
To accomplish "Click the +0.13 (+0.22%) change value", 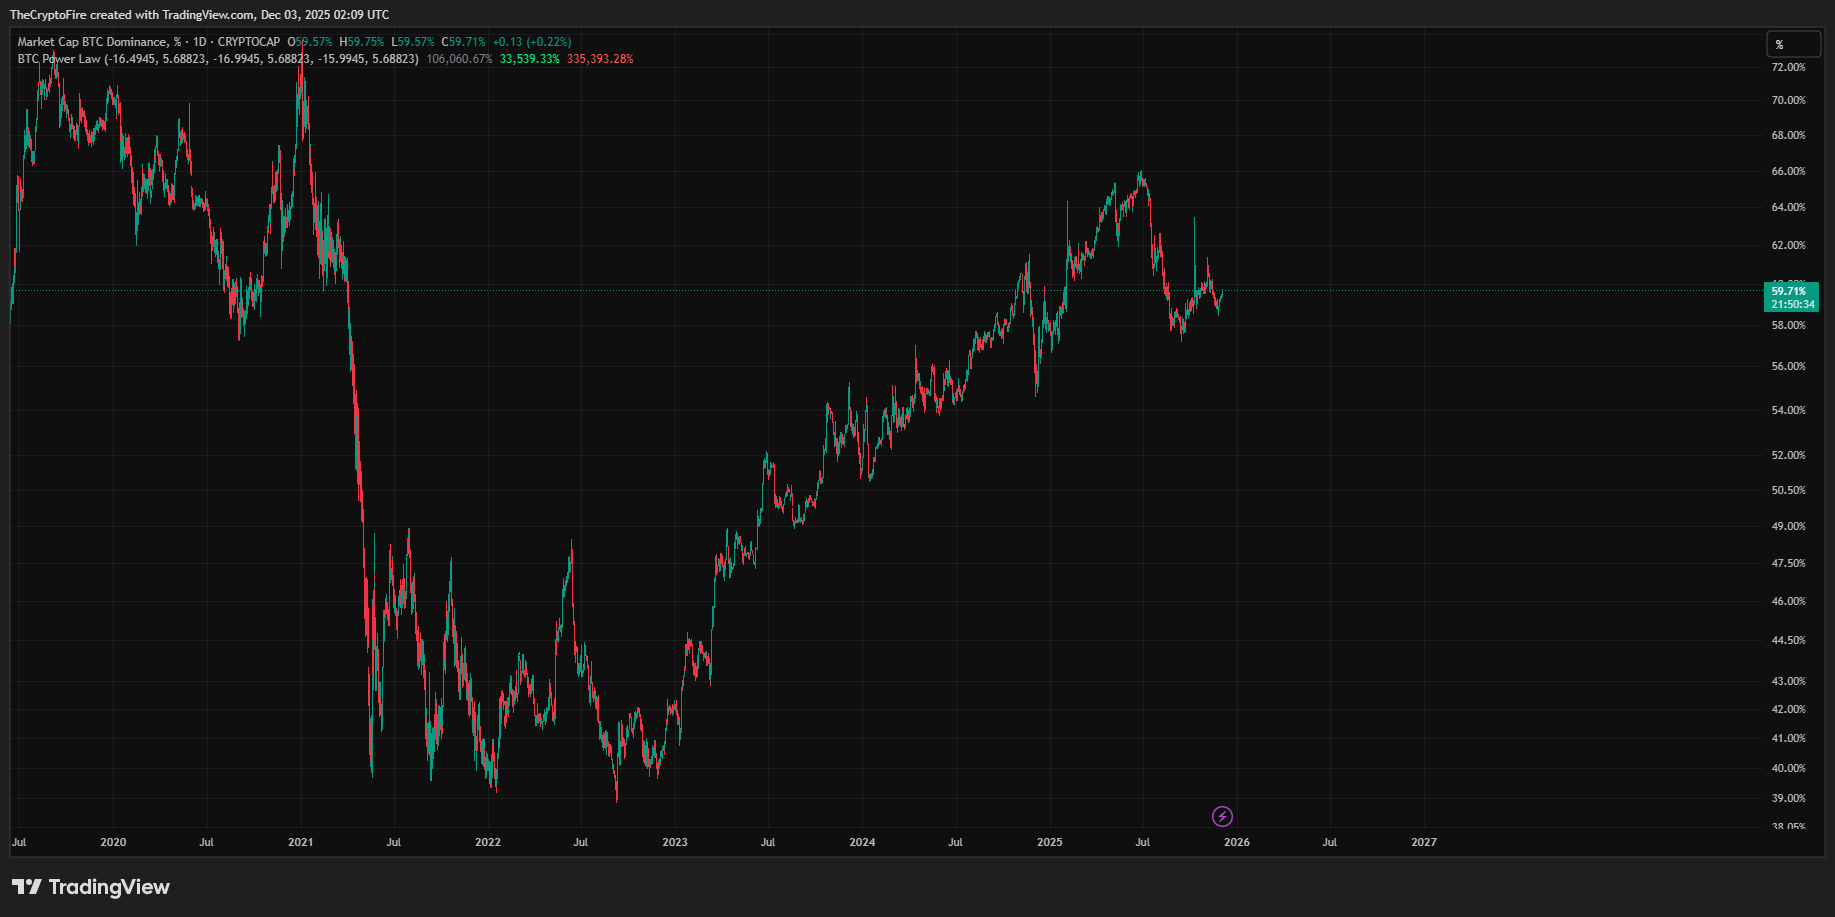I will click(x=532, y=42).
